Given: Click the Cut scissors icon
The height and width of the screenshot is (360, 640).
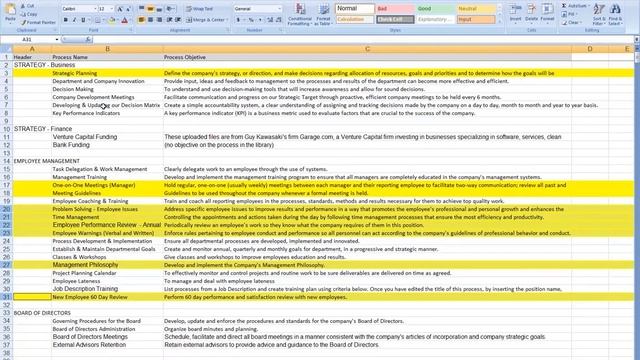Looking at the screenshot, I should click(23, 6).
